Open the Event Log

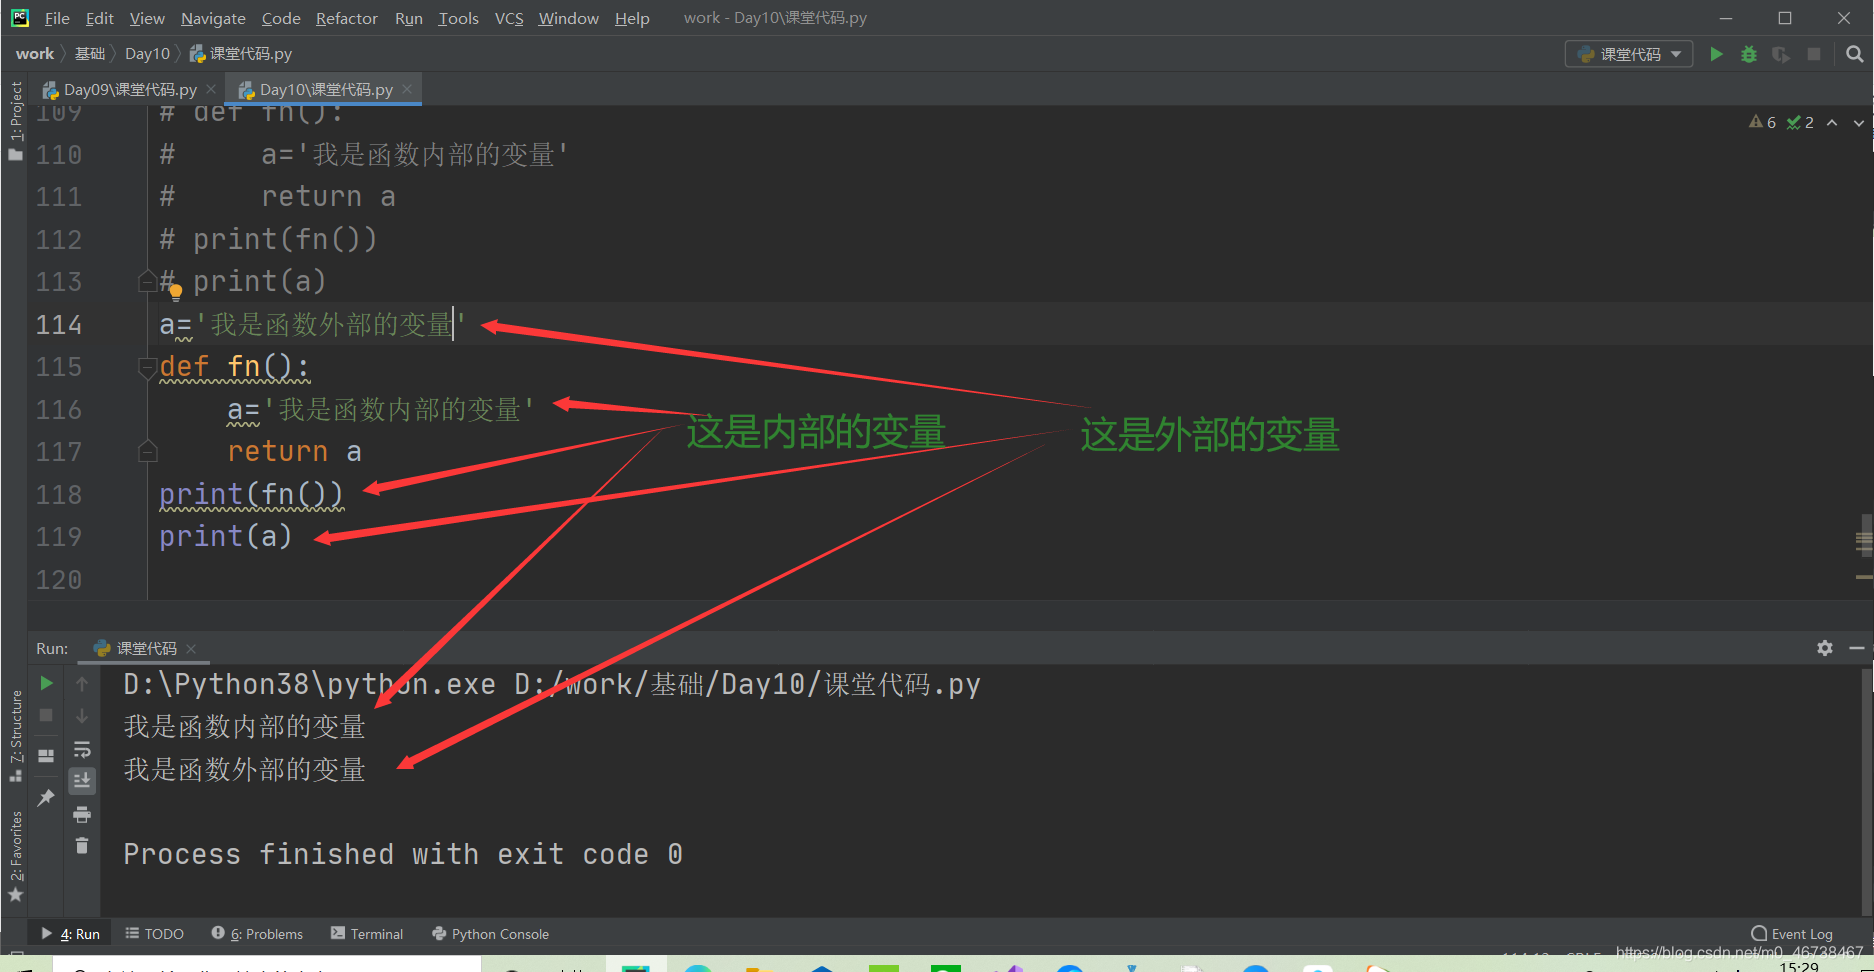click(1792, 934)
